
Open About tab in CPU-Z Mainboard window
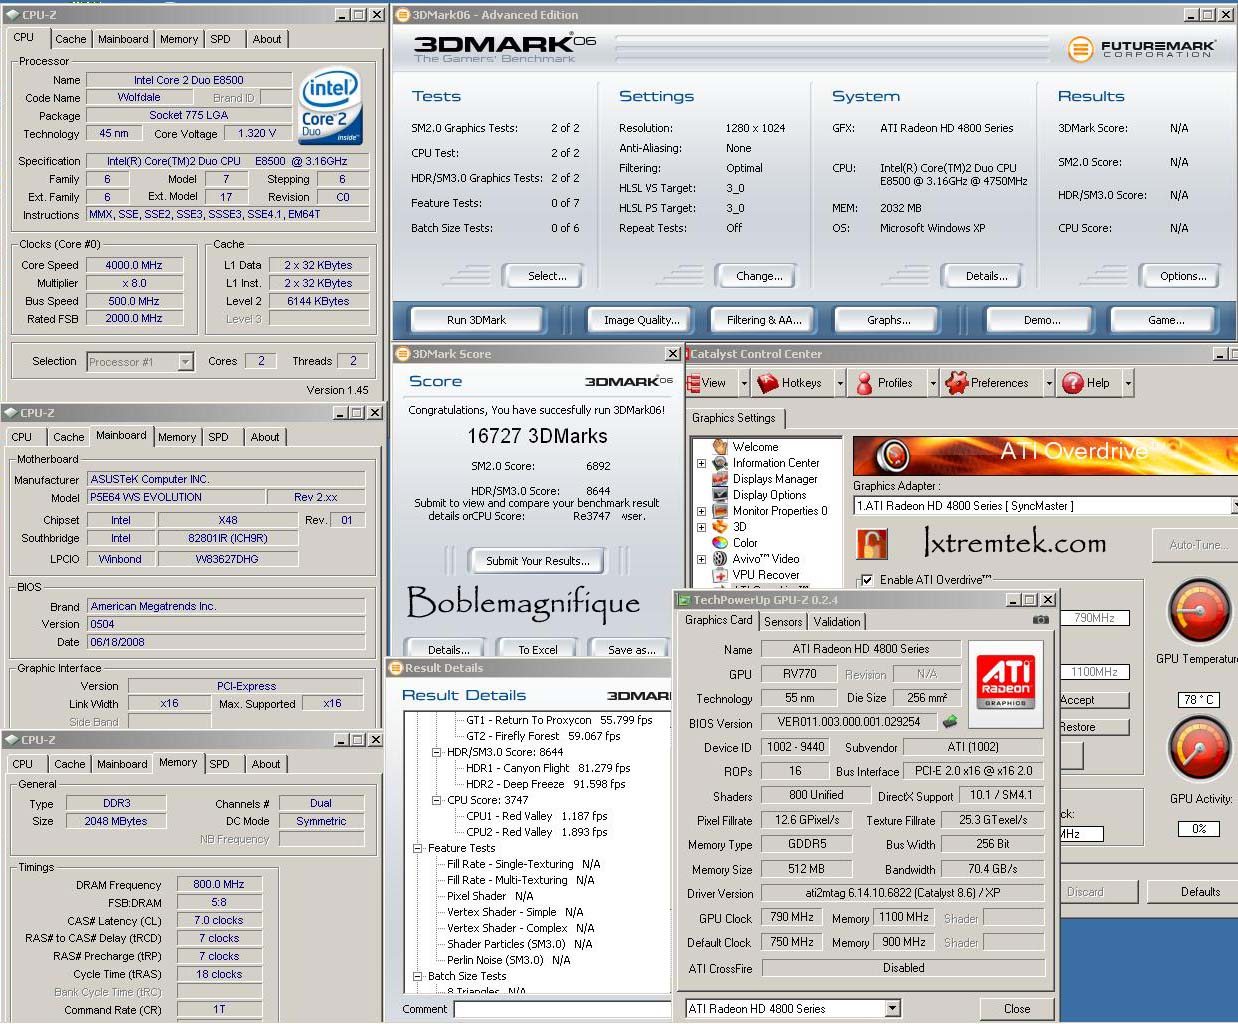click(265, 437)
